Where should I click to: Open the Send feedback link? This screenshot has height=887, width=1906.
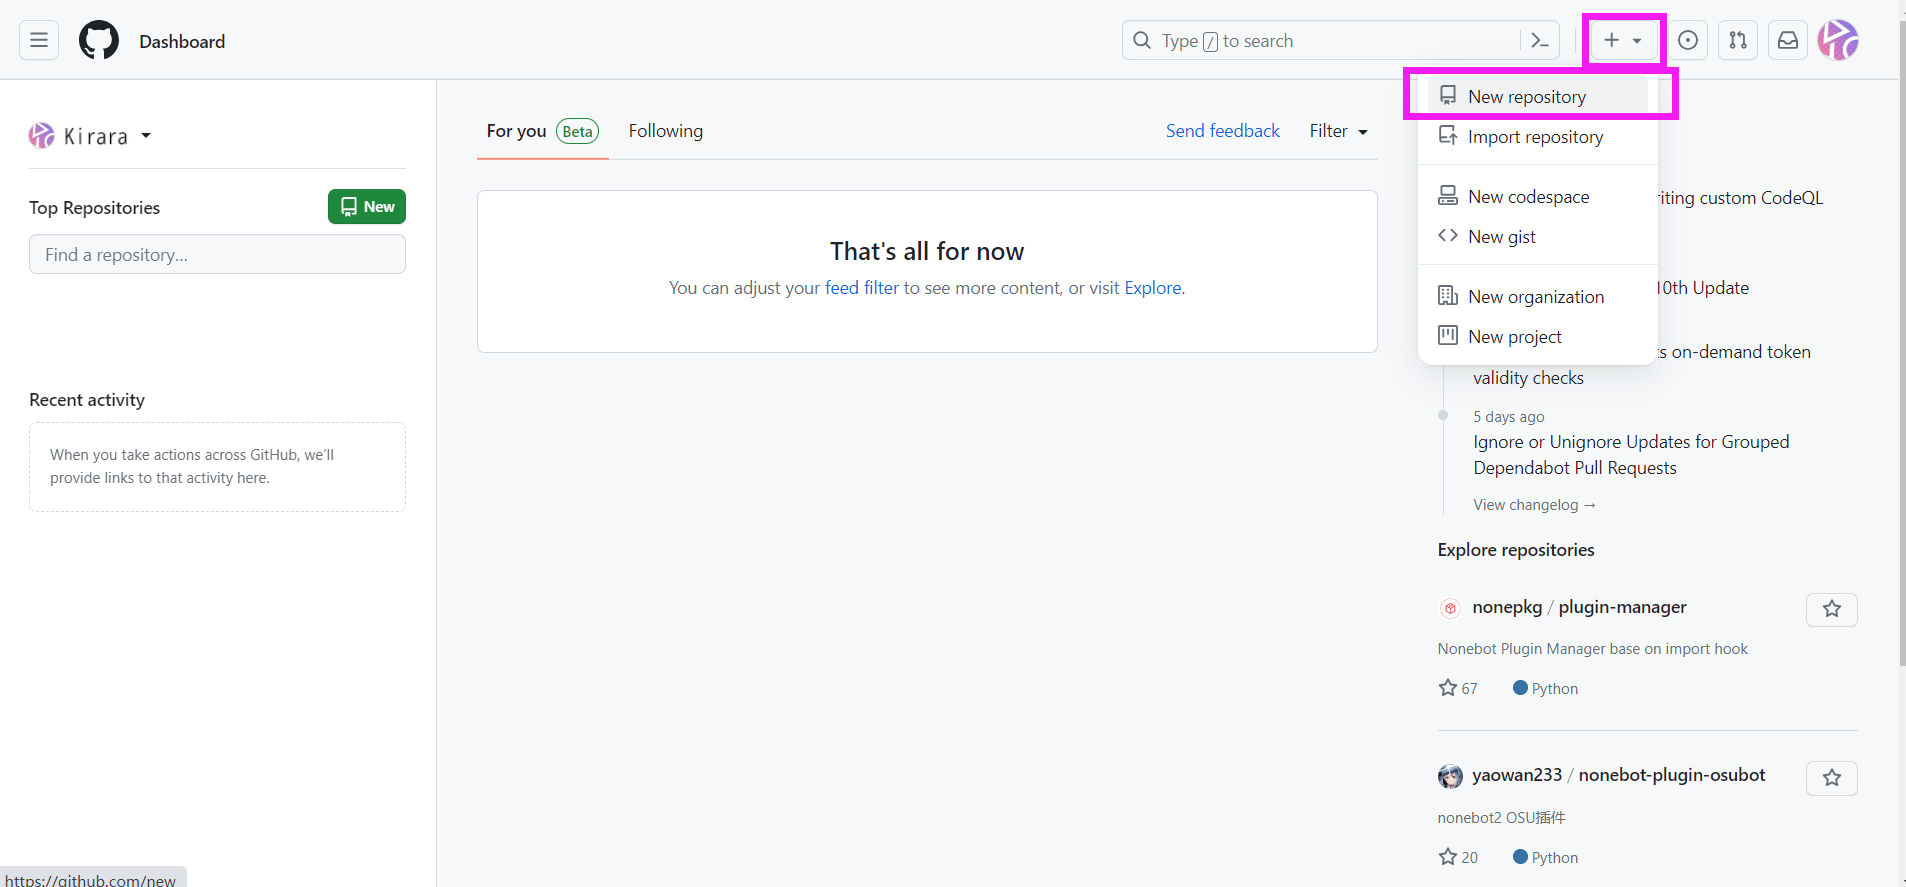[1222, 131]
